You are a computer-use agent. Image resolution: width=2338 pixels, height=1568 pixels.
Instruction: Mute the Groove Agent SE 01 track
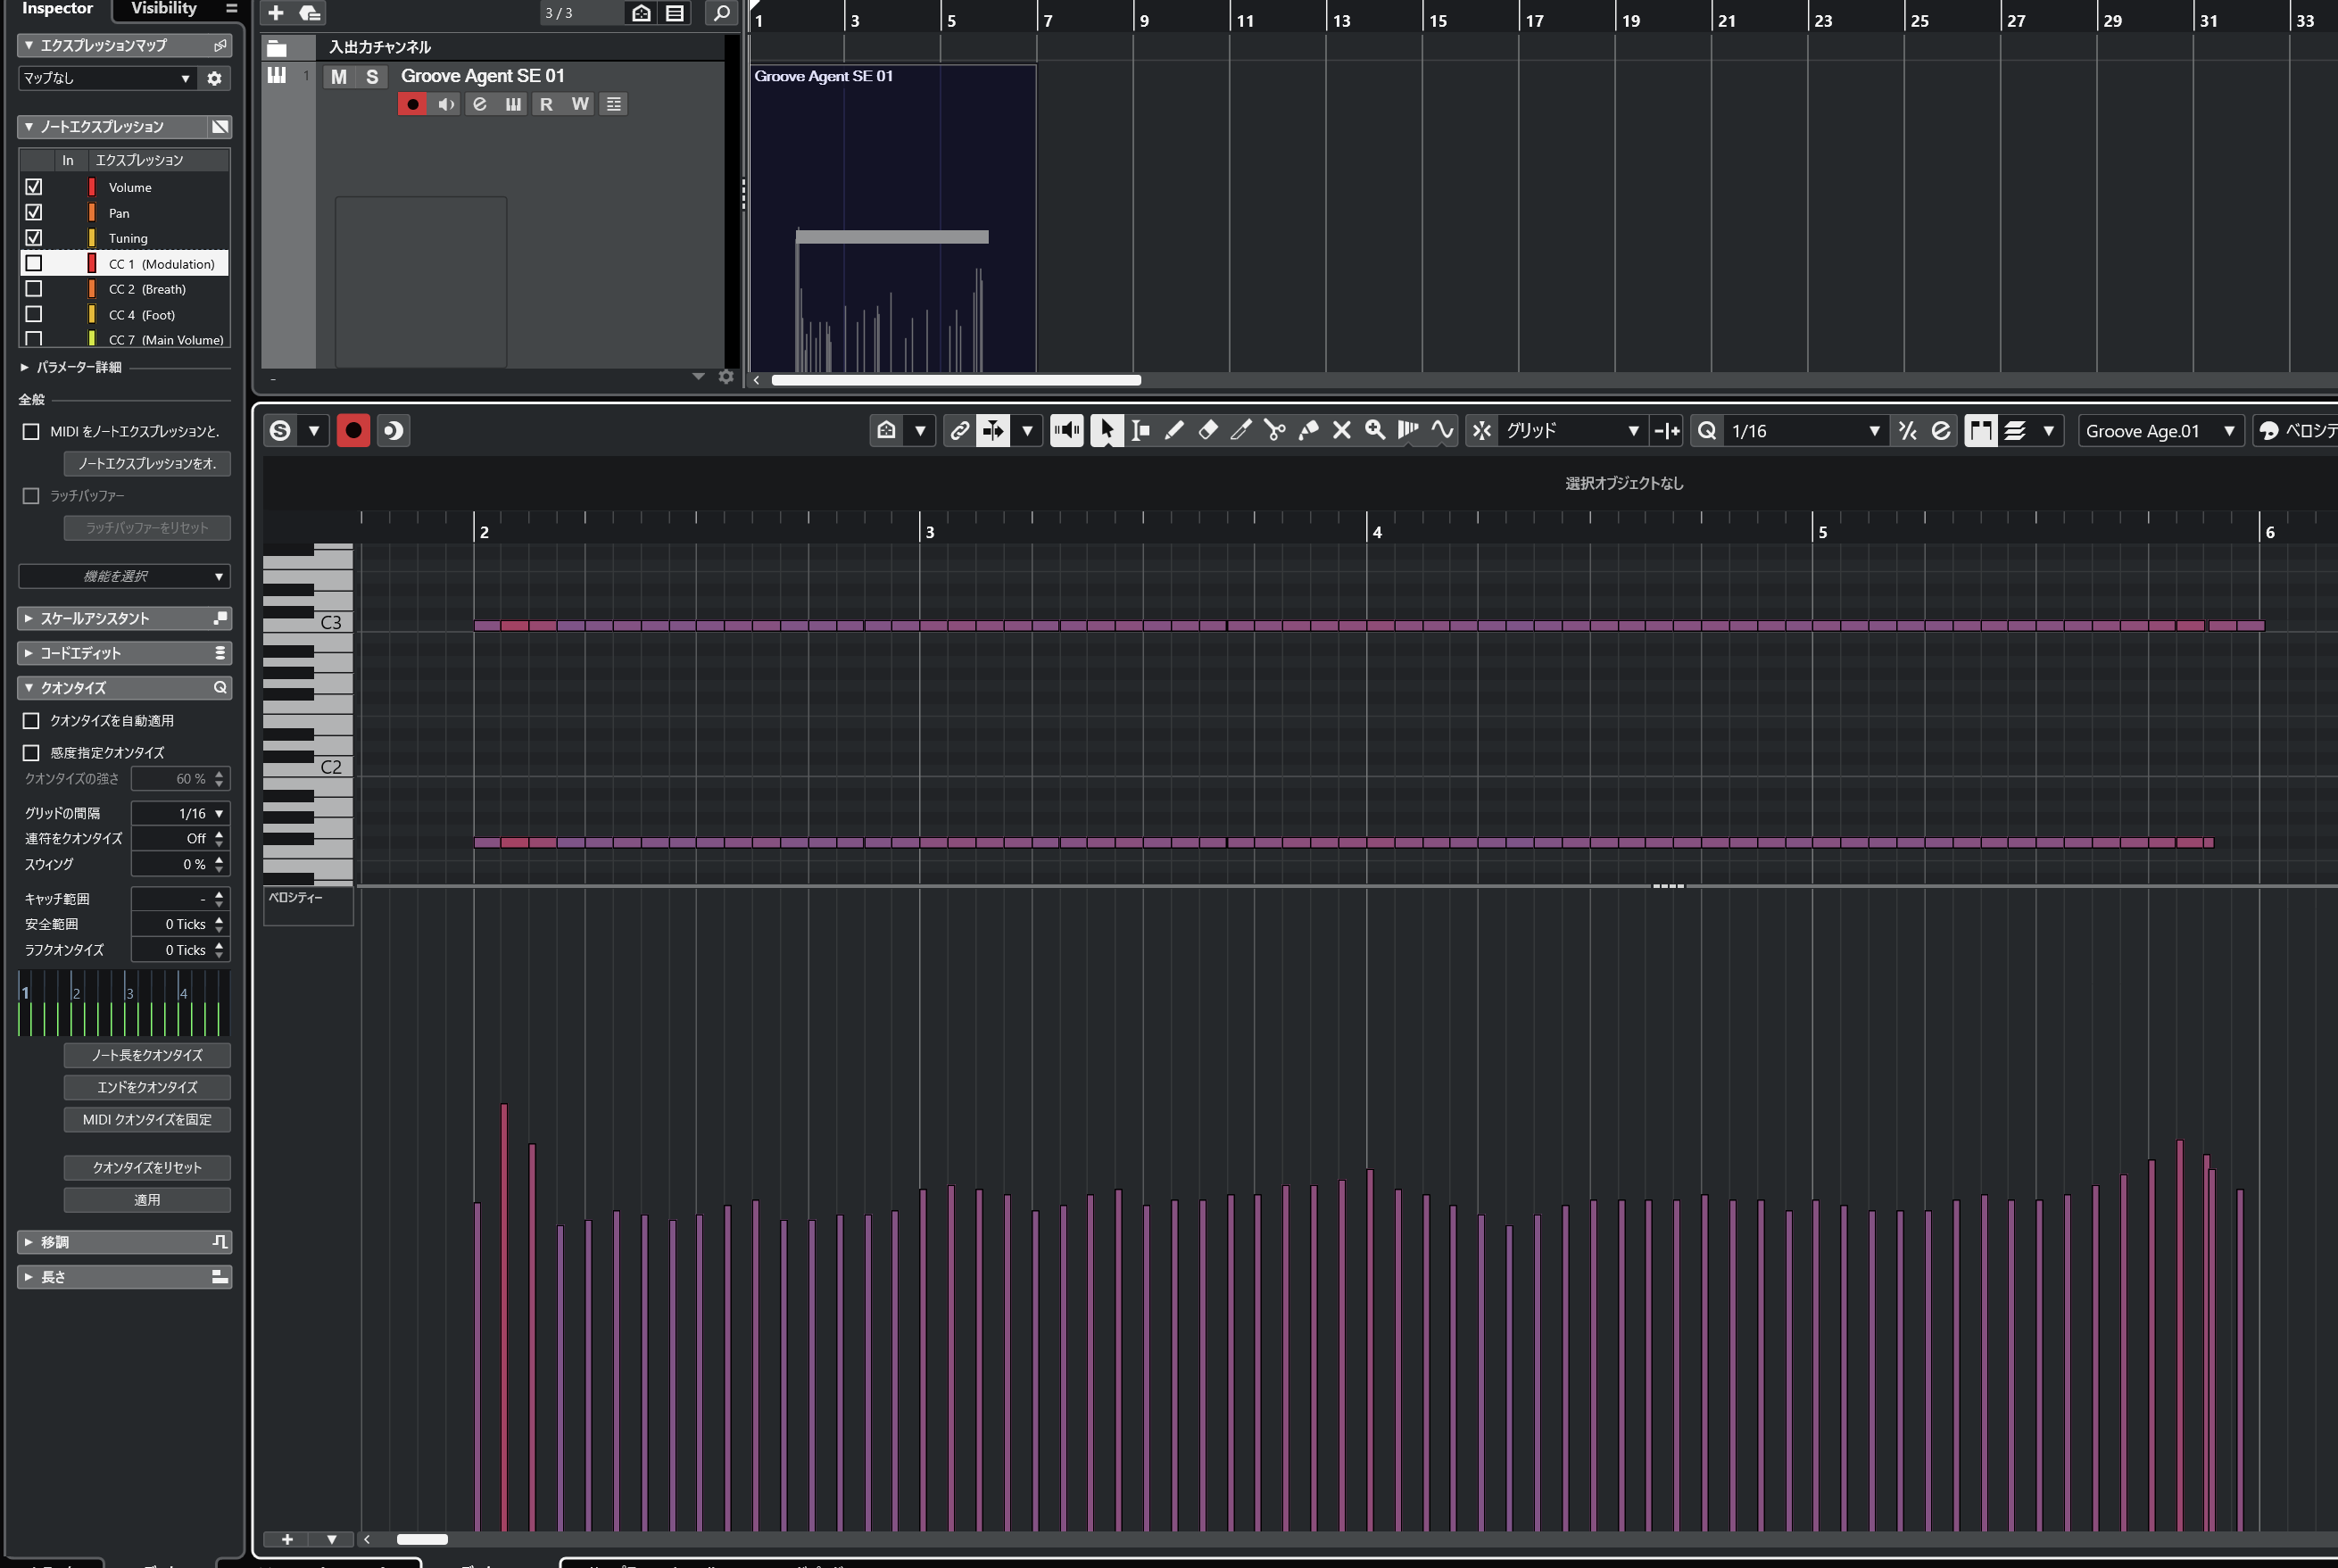pyautogui.click(x=339, y=77)
